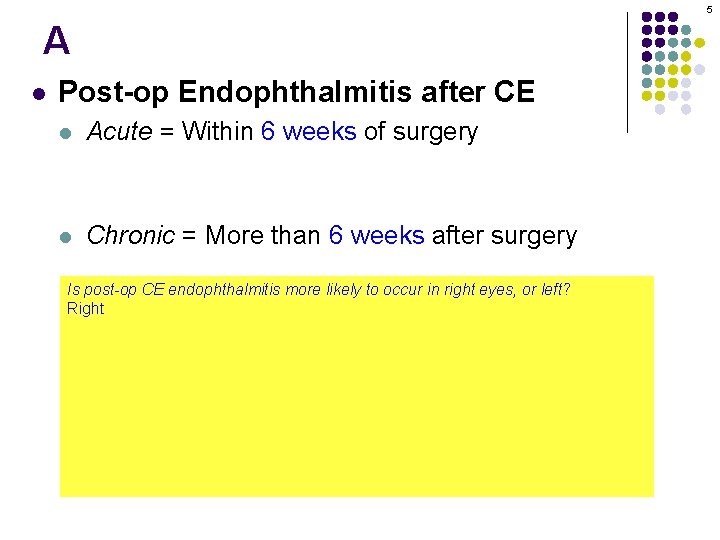Click the words 'after surgery' in the Chronic line
This screenshot has height=540, width=720.
pyautogui.click(x=504, y=236)
